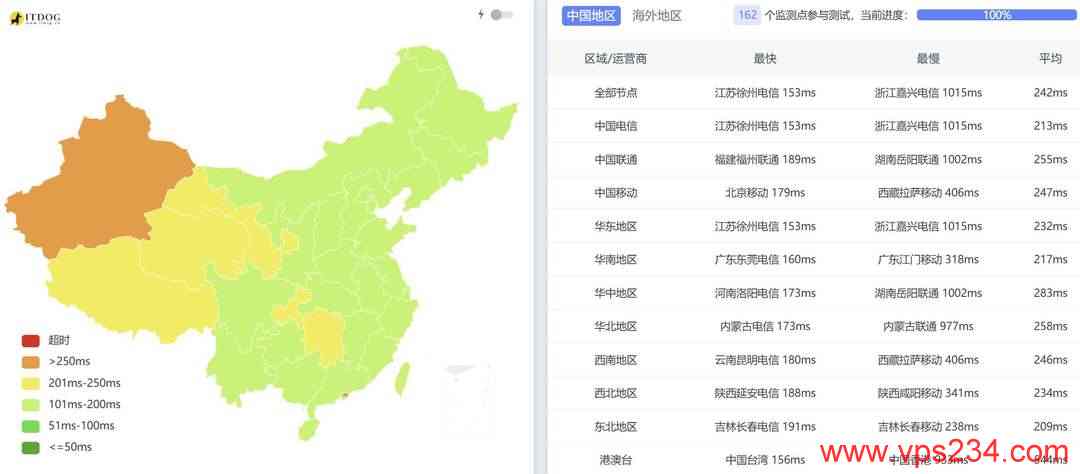This screenshot has width=1080, height=474.
Task: Click the 162 monitoring points badge
Action: pos(747,15)
